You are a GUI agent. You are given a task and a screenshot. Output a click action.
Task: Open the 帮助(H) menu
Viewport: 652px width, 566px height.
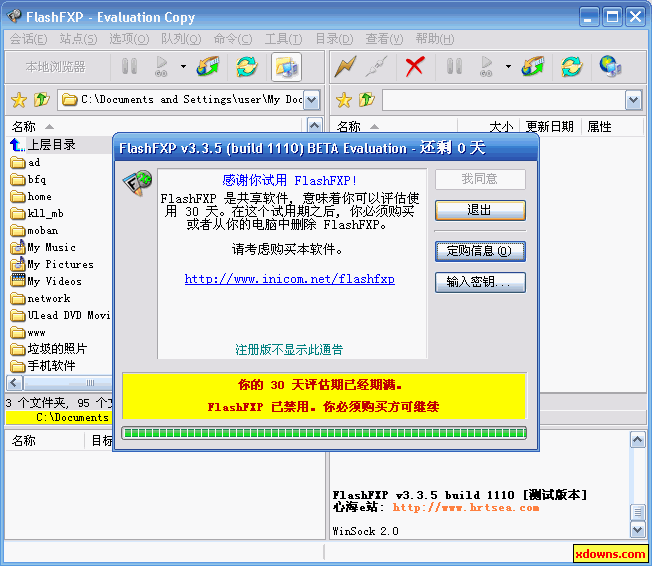point(435,39)
